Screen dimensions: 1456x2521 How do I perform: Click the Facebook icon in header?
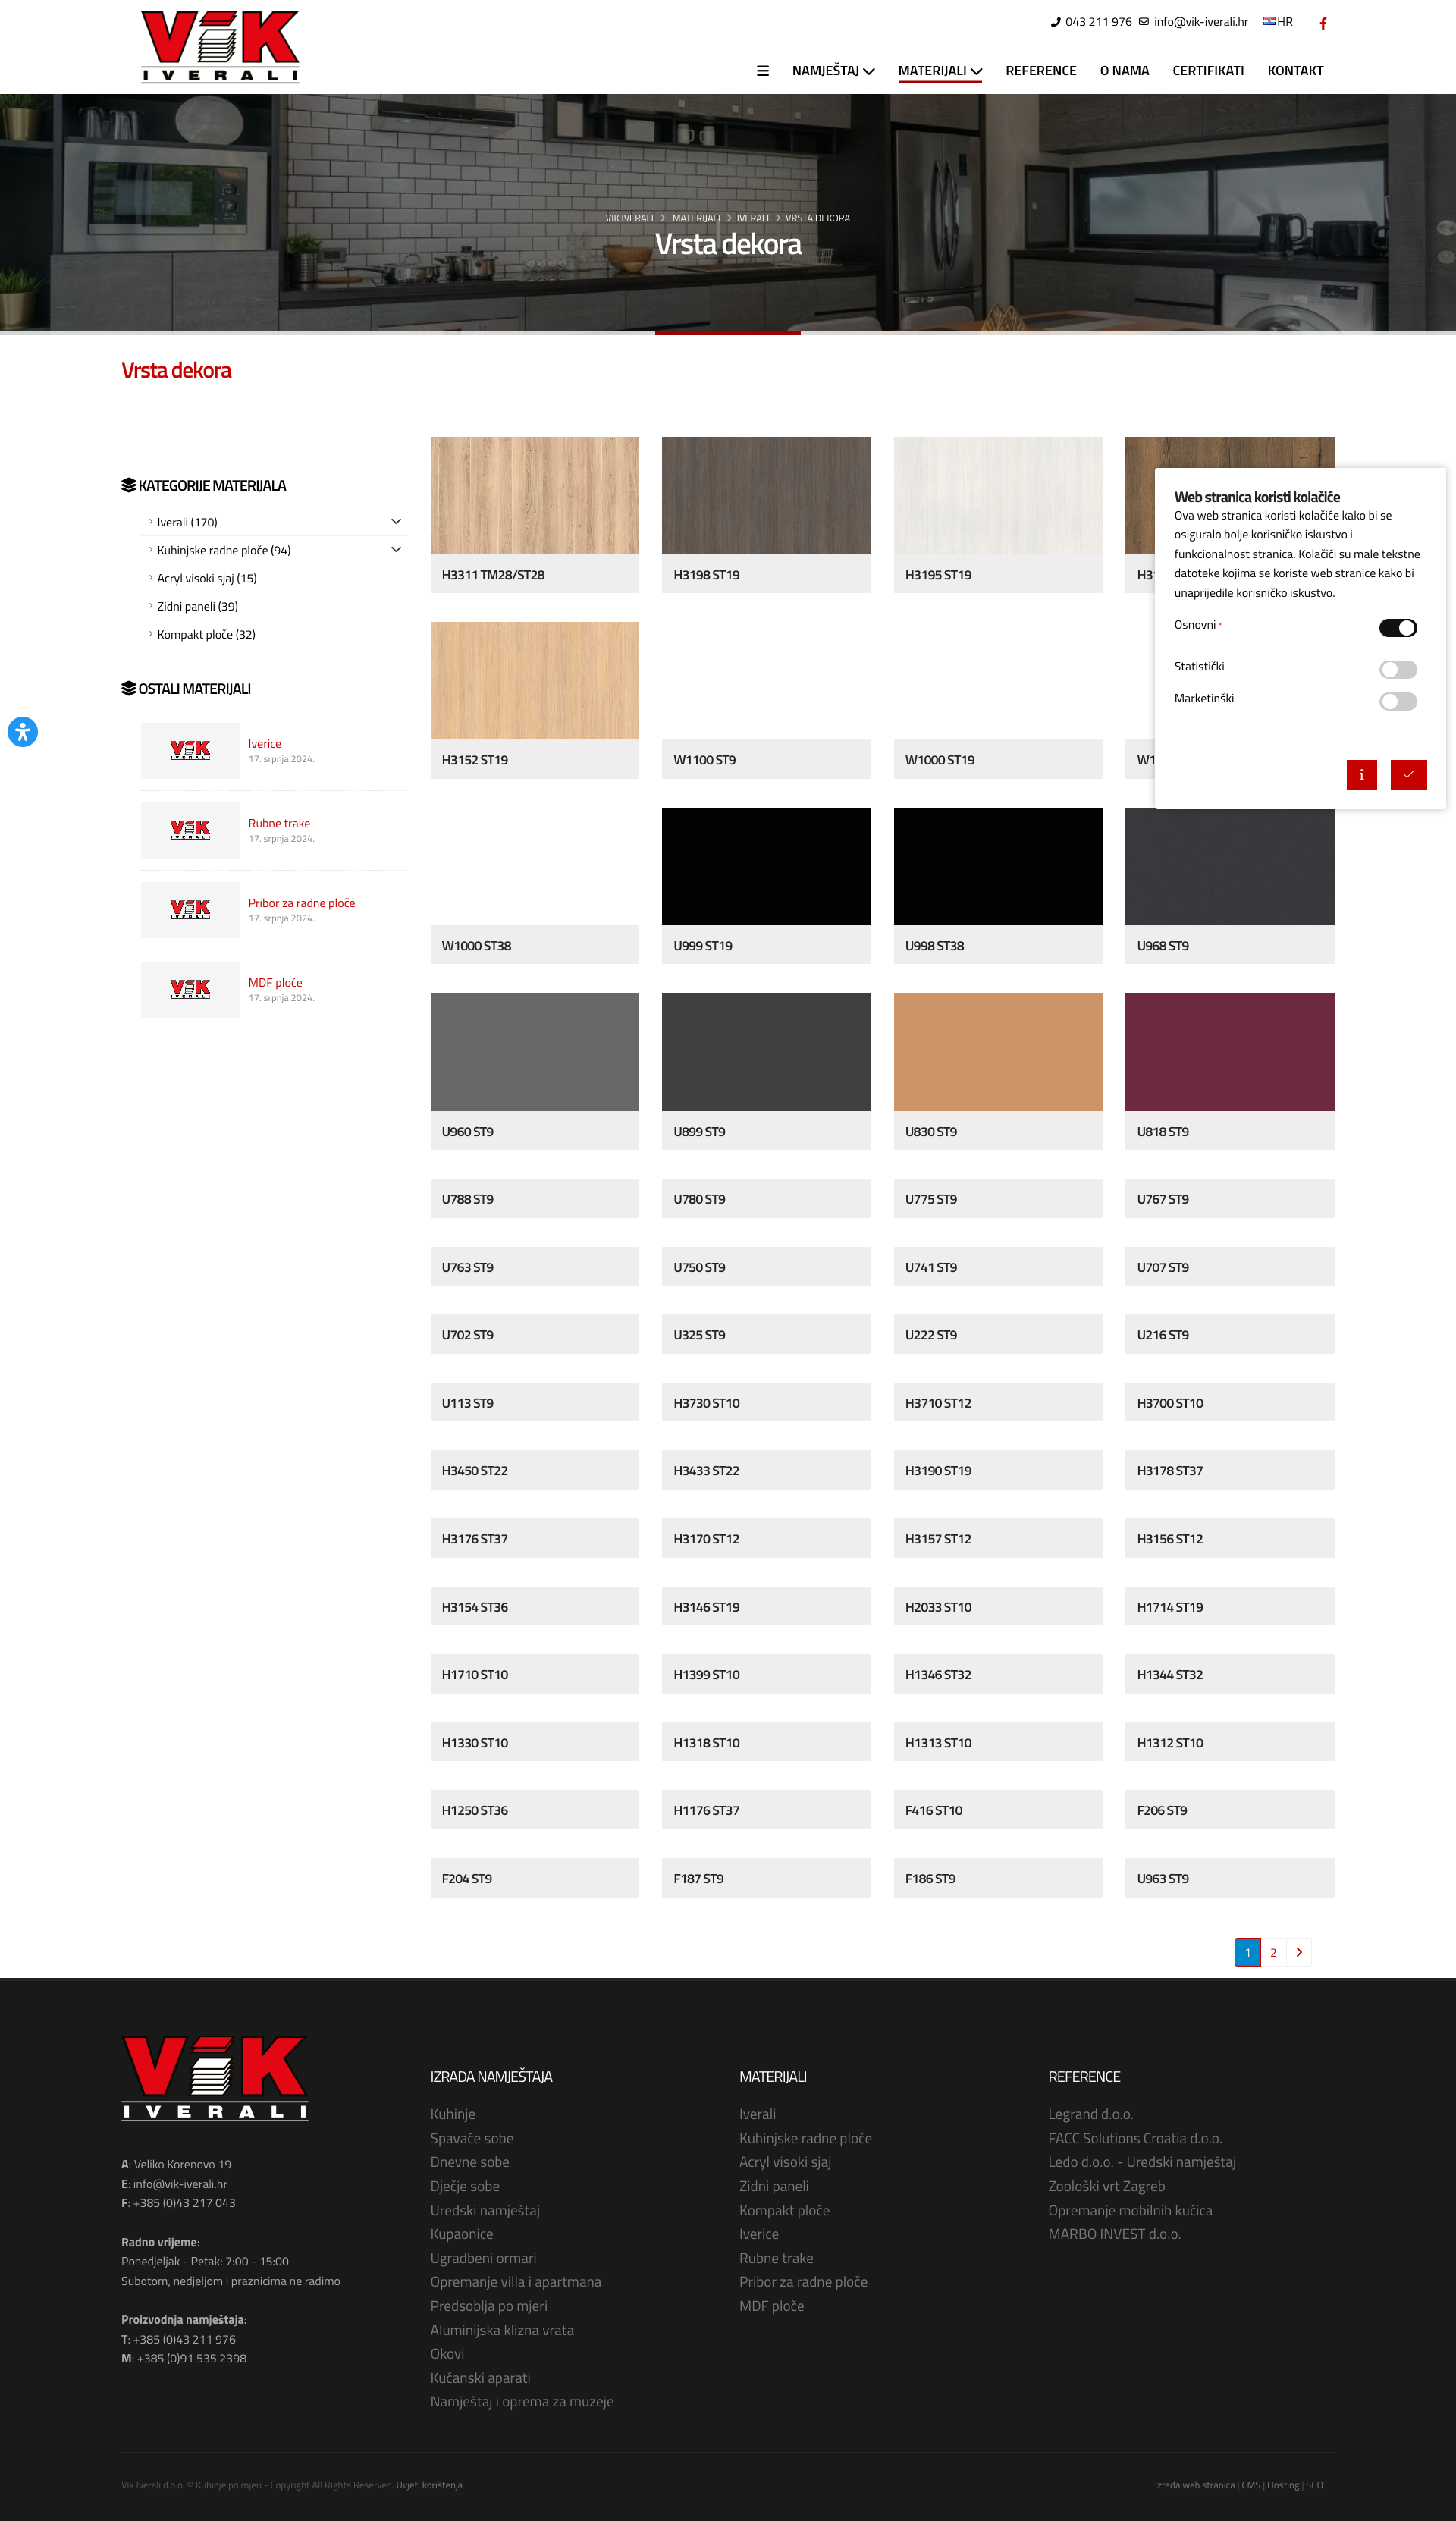coord(1322,23)
